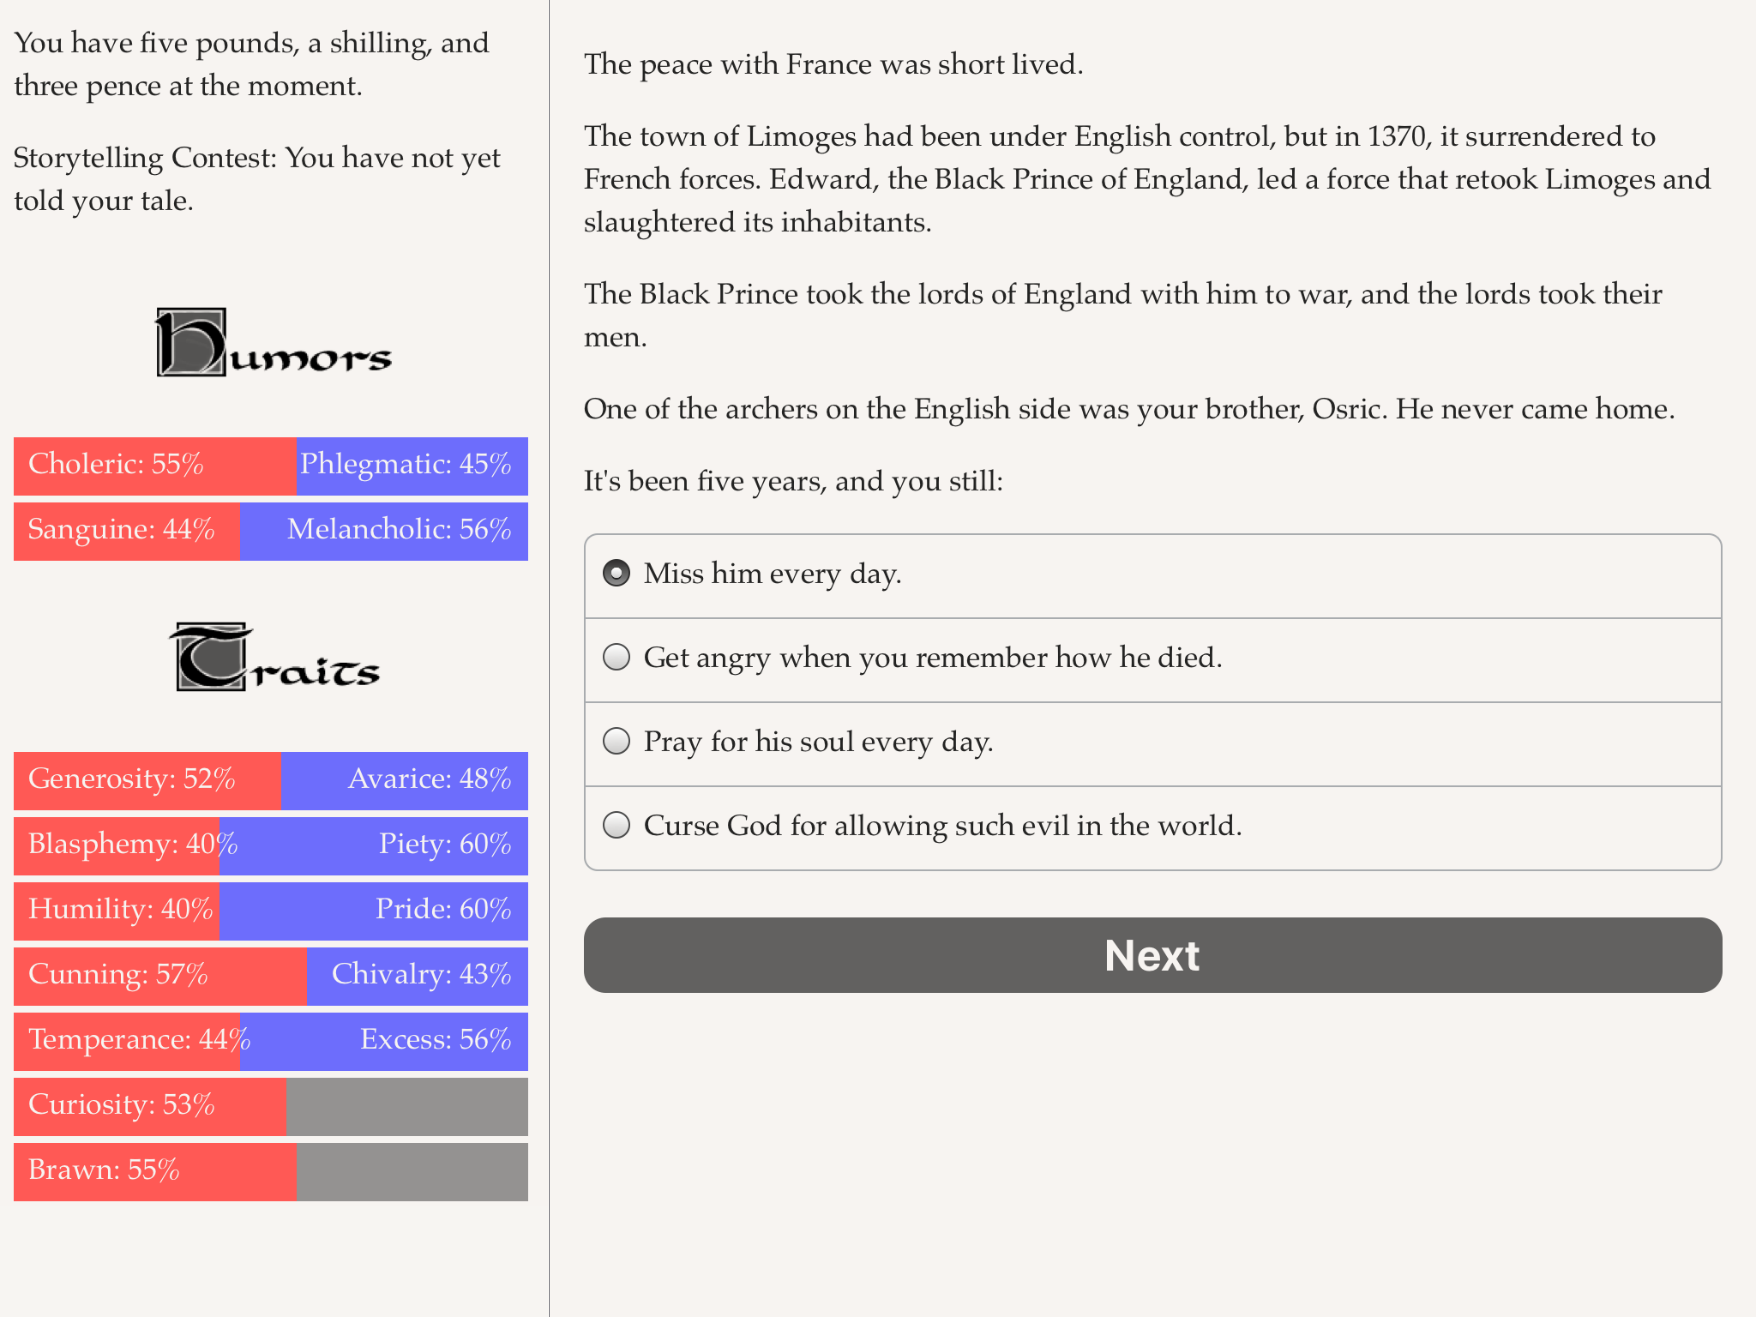Click the Excess 56% bar segment
Image resolution: width=1756 pixels, height=1317 pixels.
click(x=384, y=1042)
